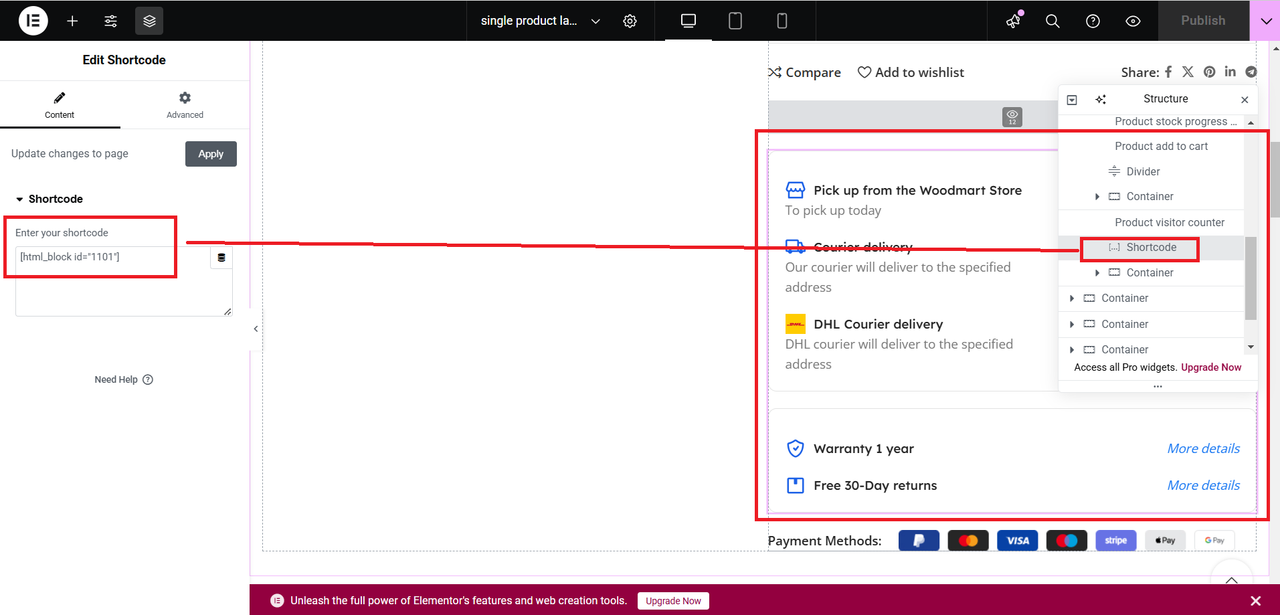Click the preview eye icon in top bar
Screen dimensions: 1280x615
pyautogui.click(x=1133, y=20)
